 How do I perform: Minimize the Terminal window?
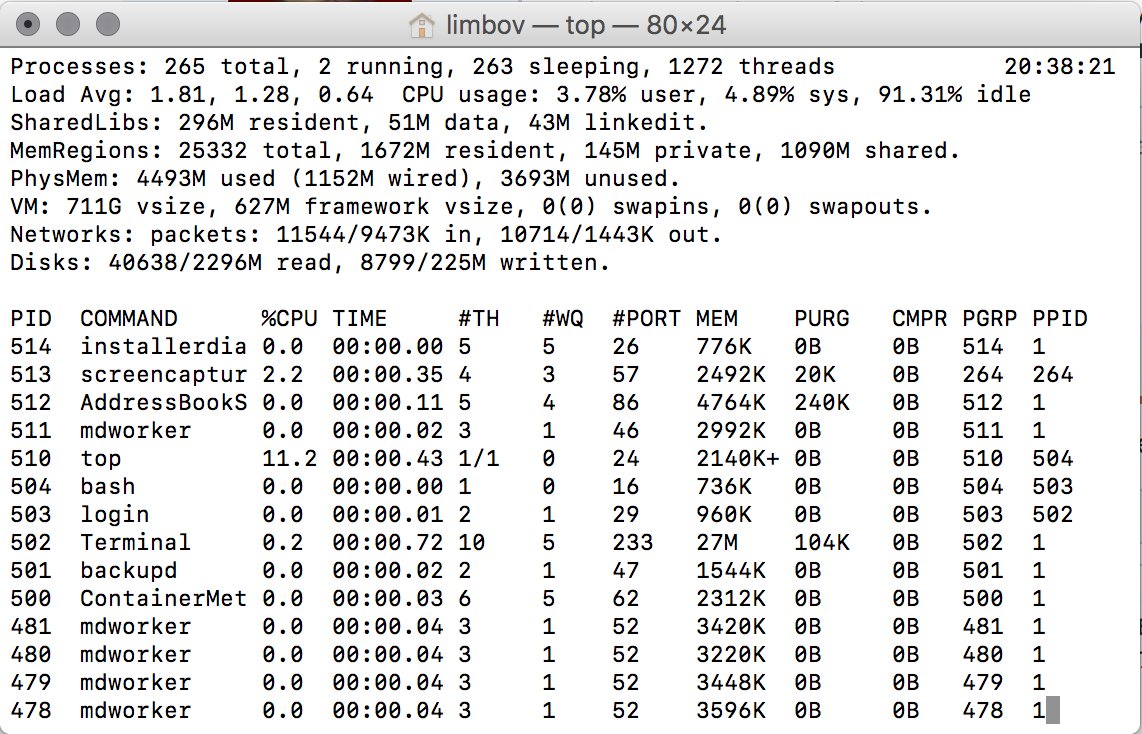68,25
